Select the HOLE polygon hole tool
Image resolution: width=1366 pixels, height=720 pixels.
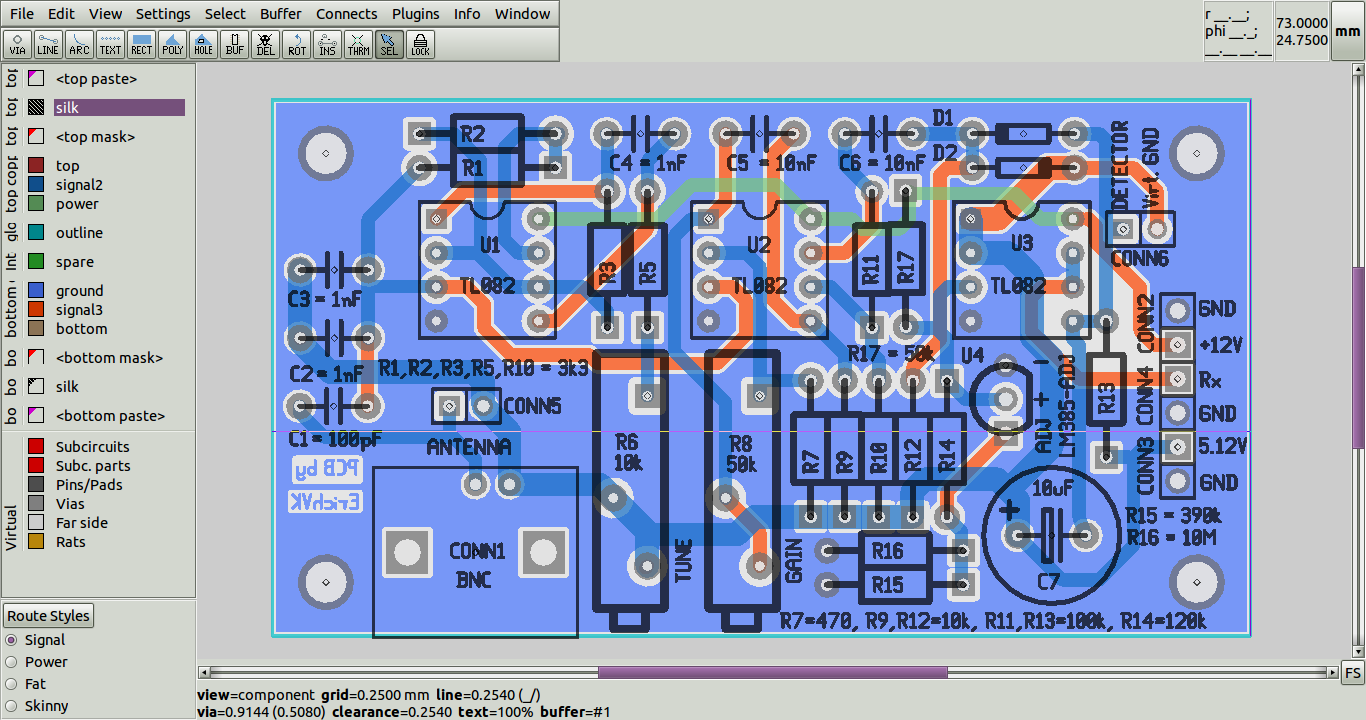(203, 44)
